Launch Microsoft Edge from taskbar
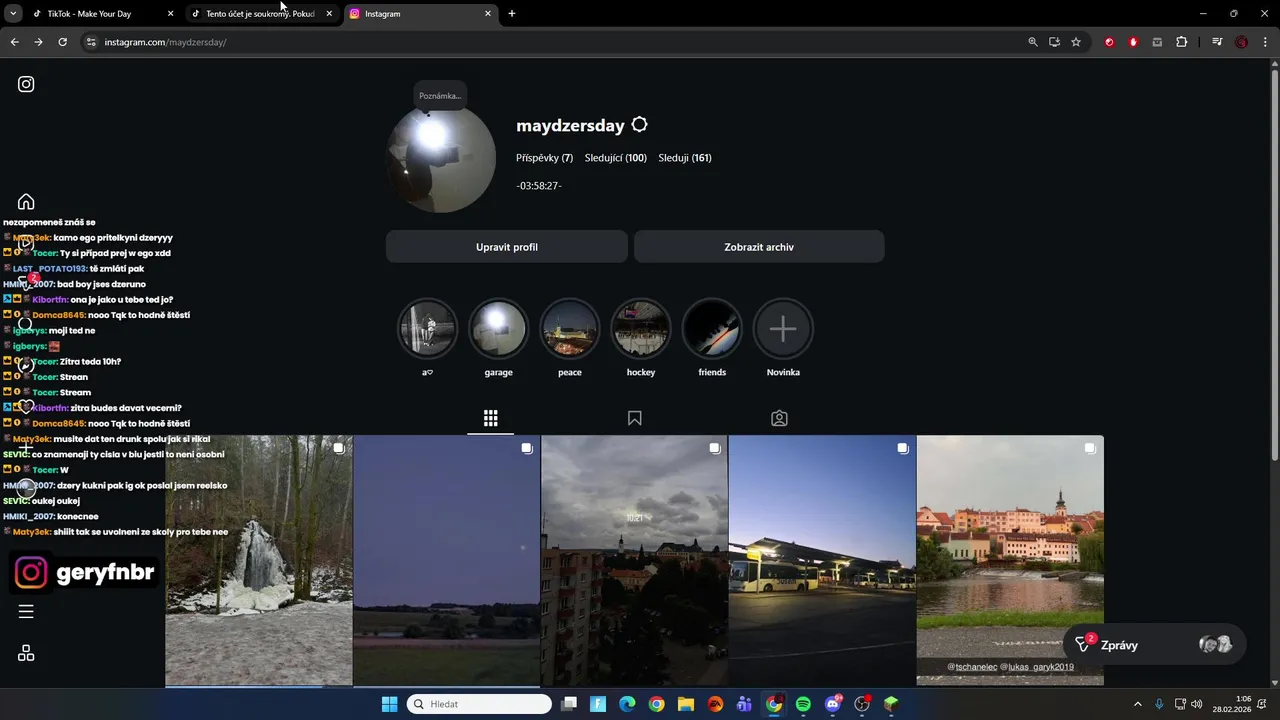This screenshot has height=720, width=1280. tap(627, 704)
